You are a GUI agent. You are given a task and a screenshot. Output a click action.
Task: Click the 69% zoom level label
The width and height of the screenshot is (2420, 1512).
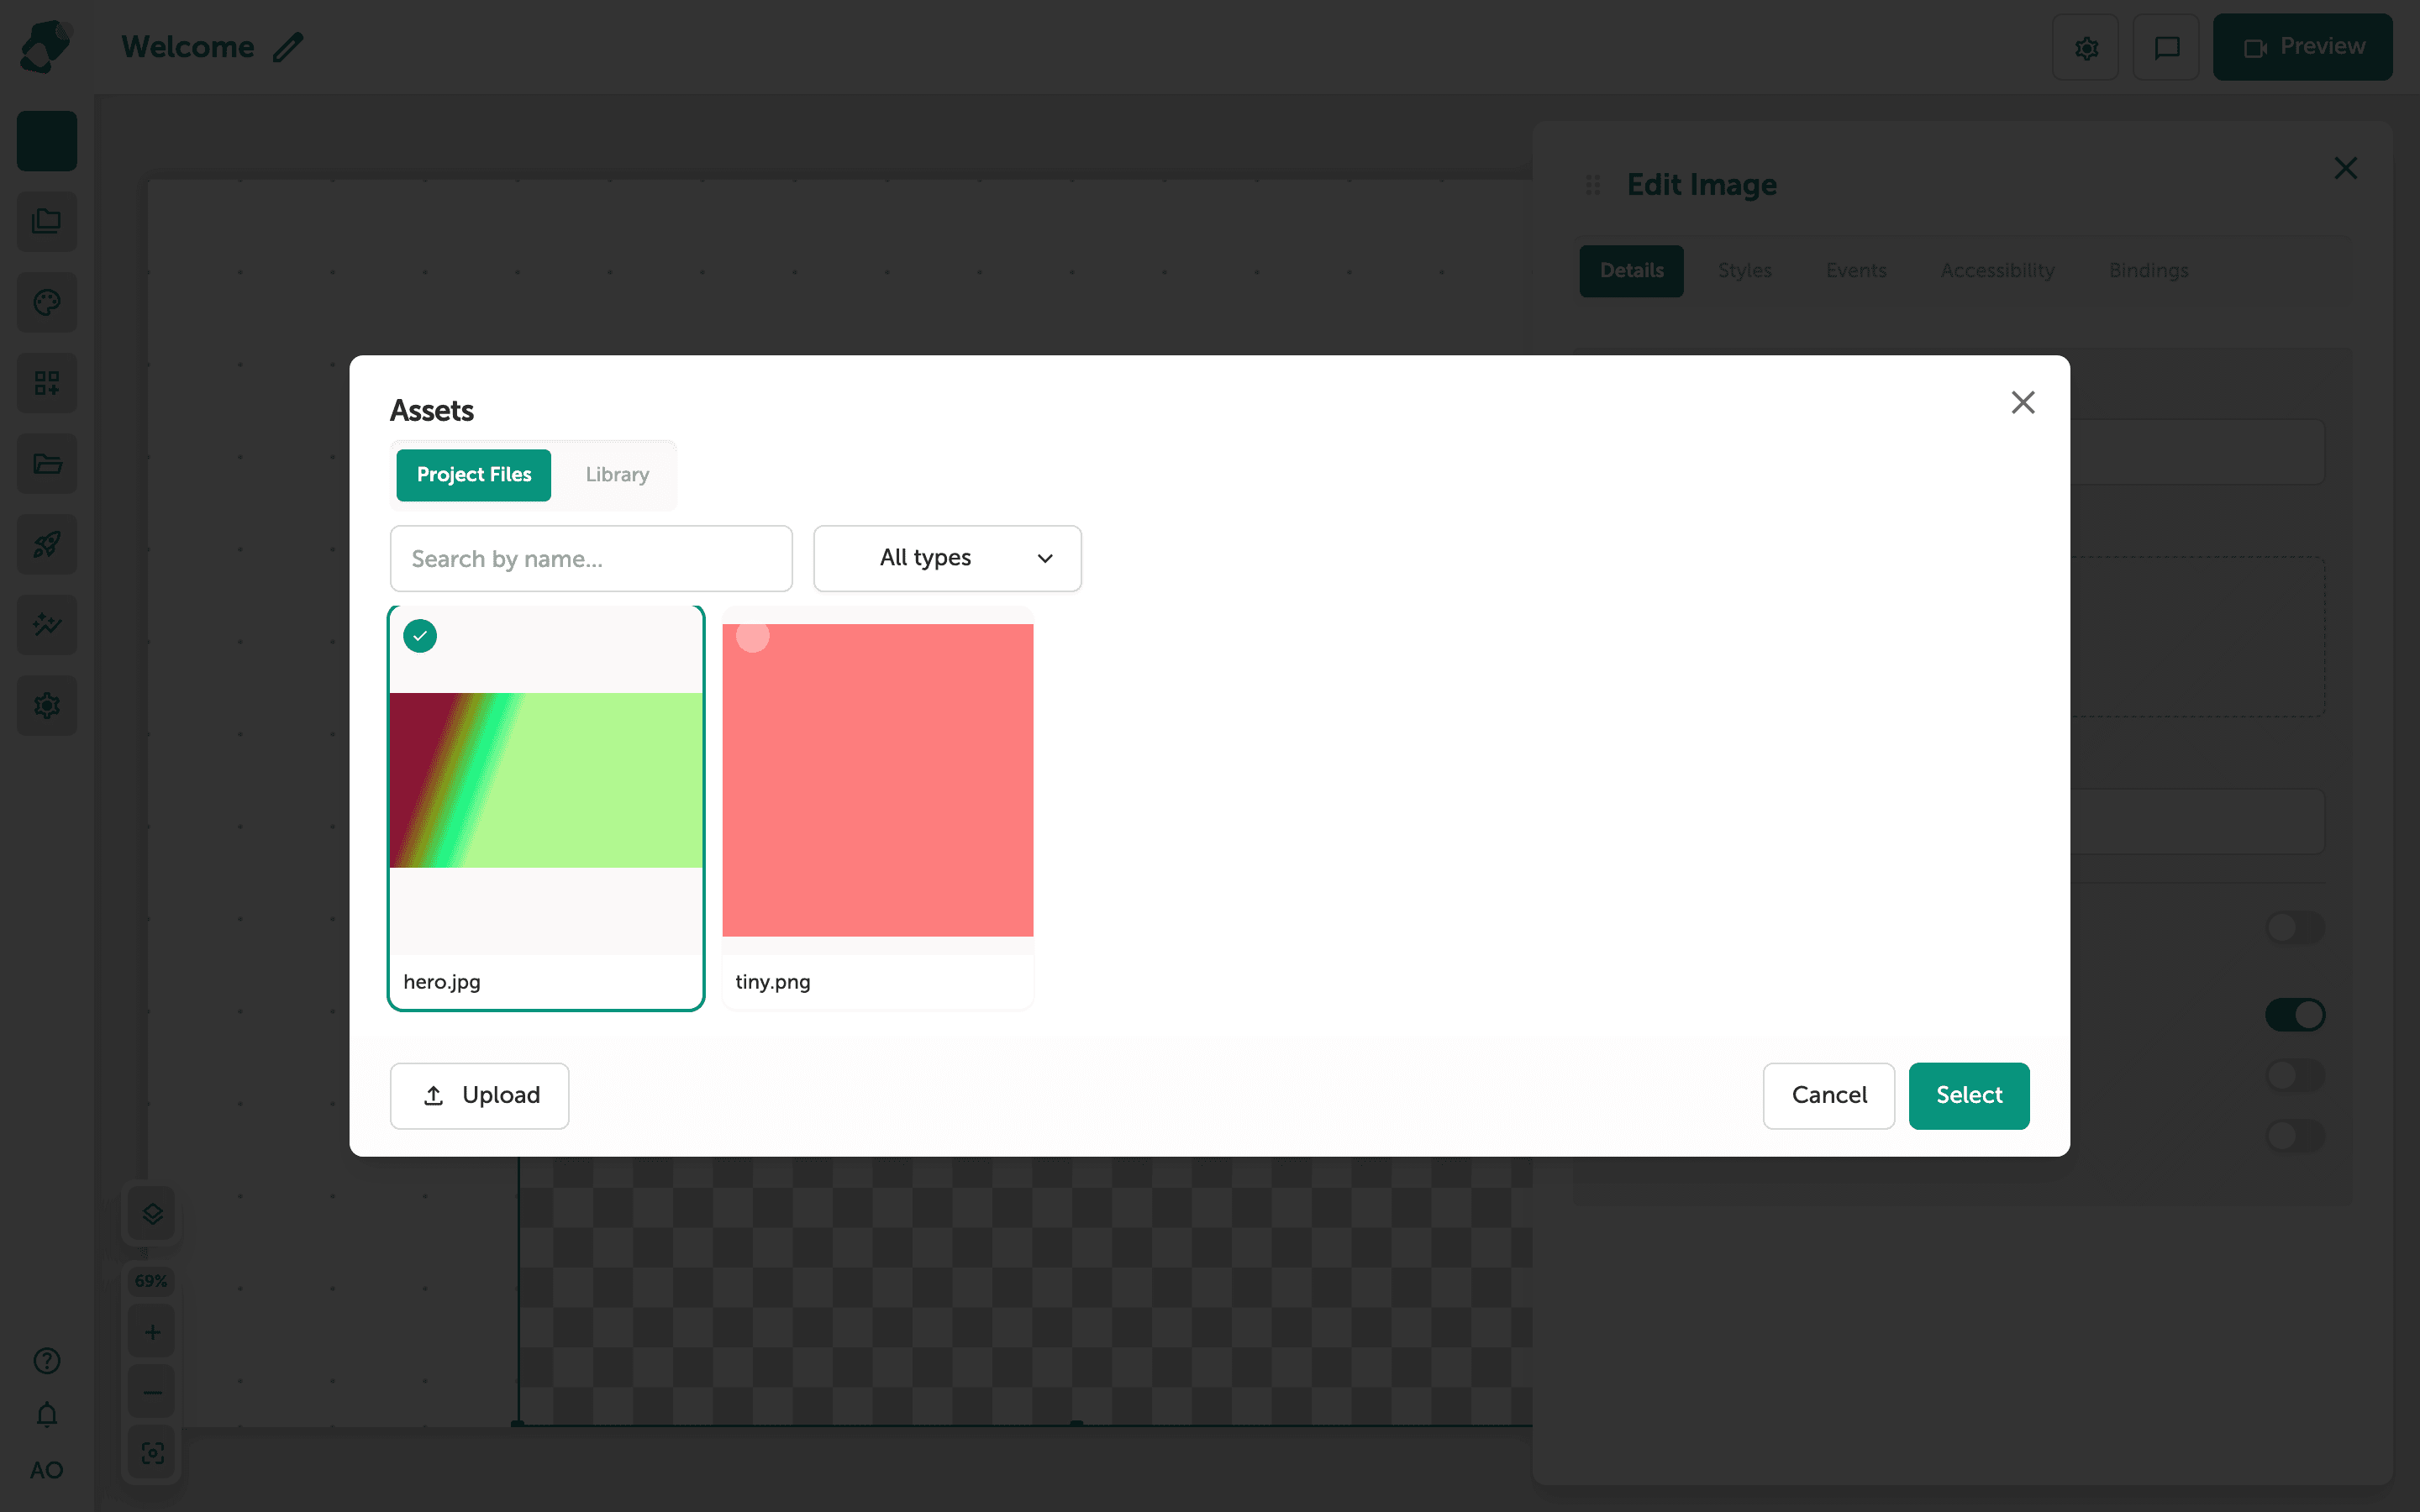(151, 1281)
